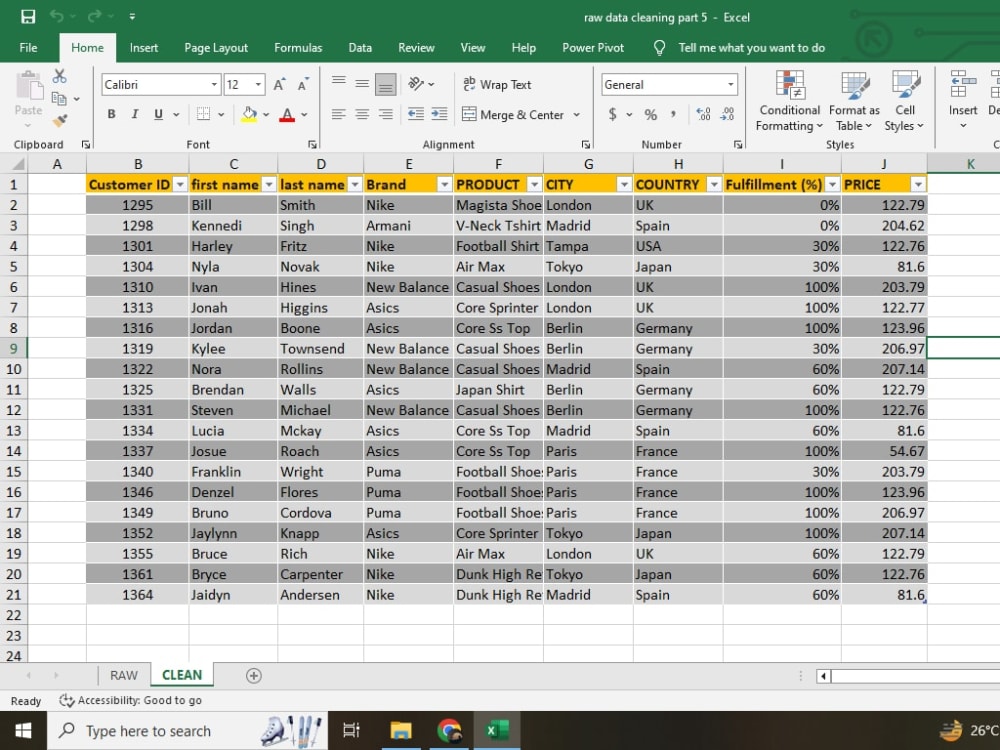Click Increase Indent icon

[439, 114]
